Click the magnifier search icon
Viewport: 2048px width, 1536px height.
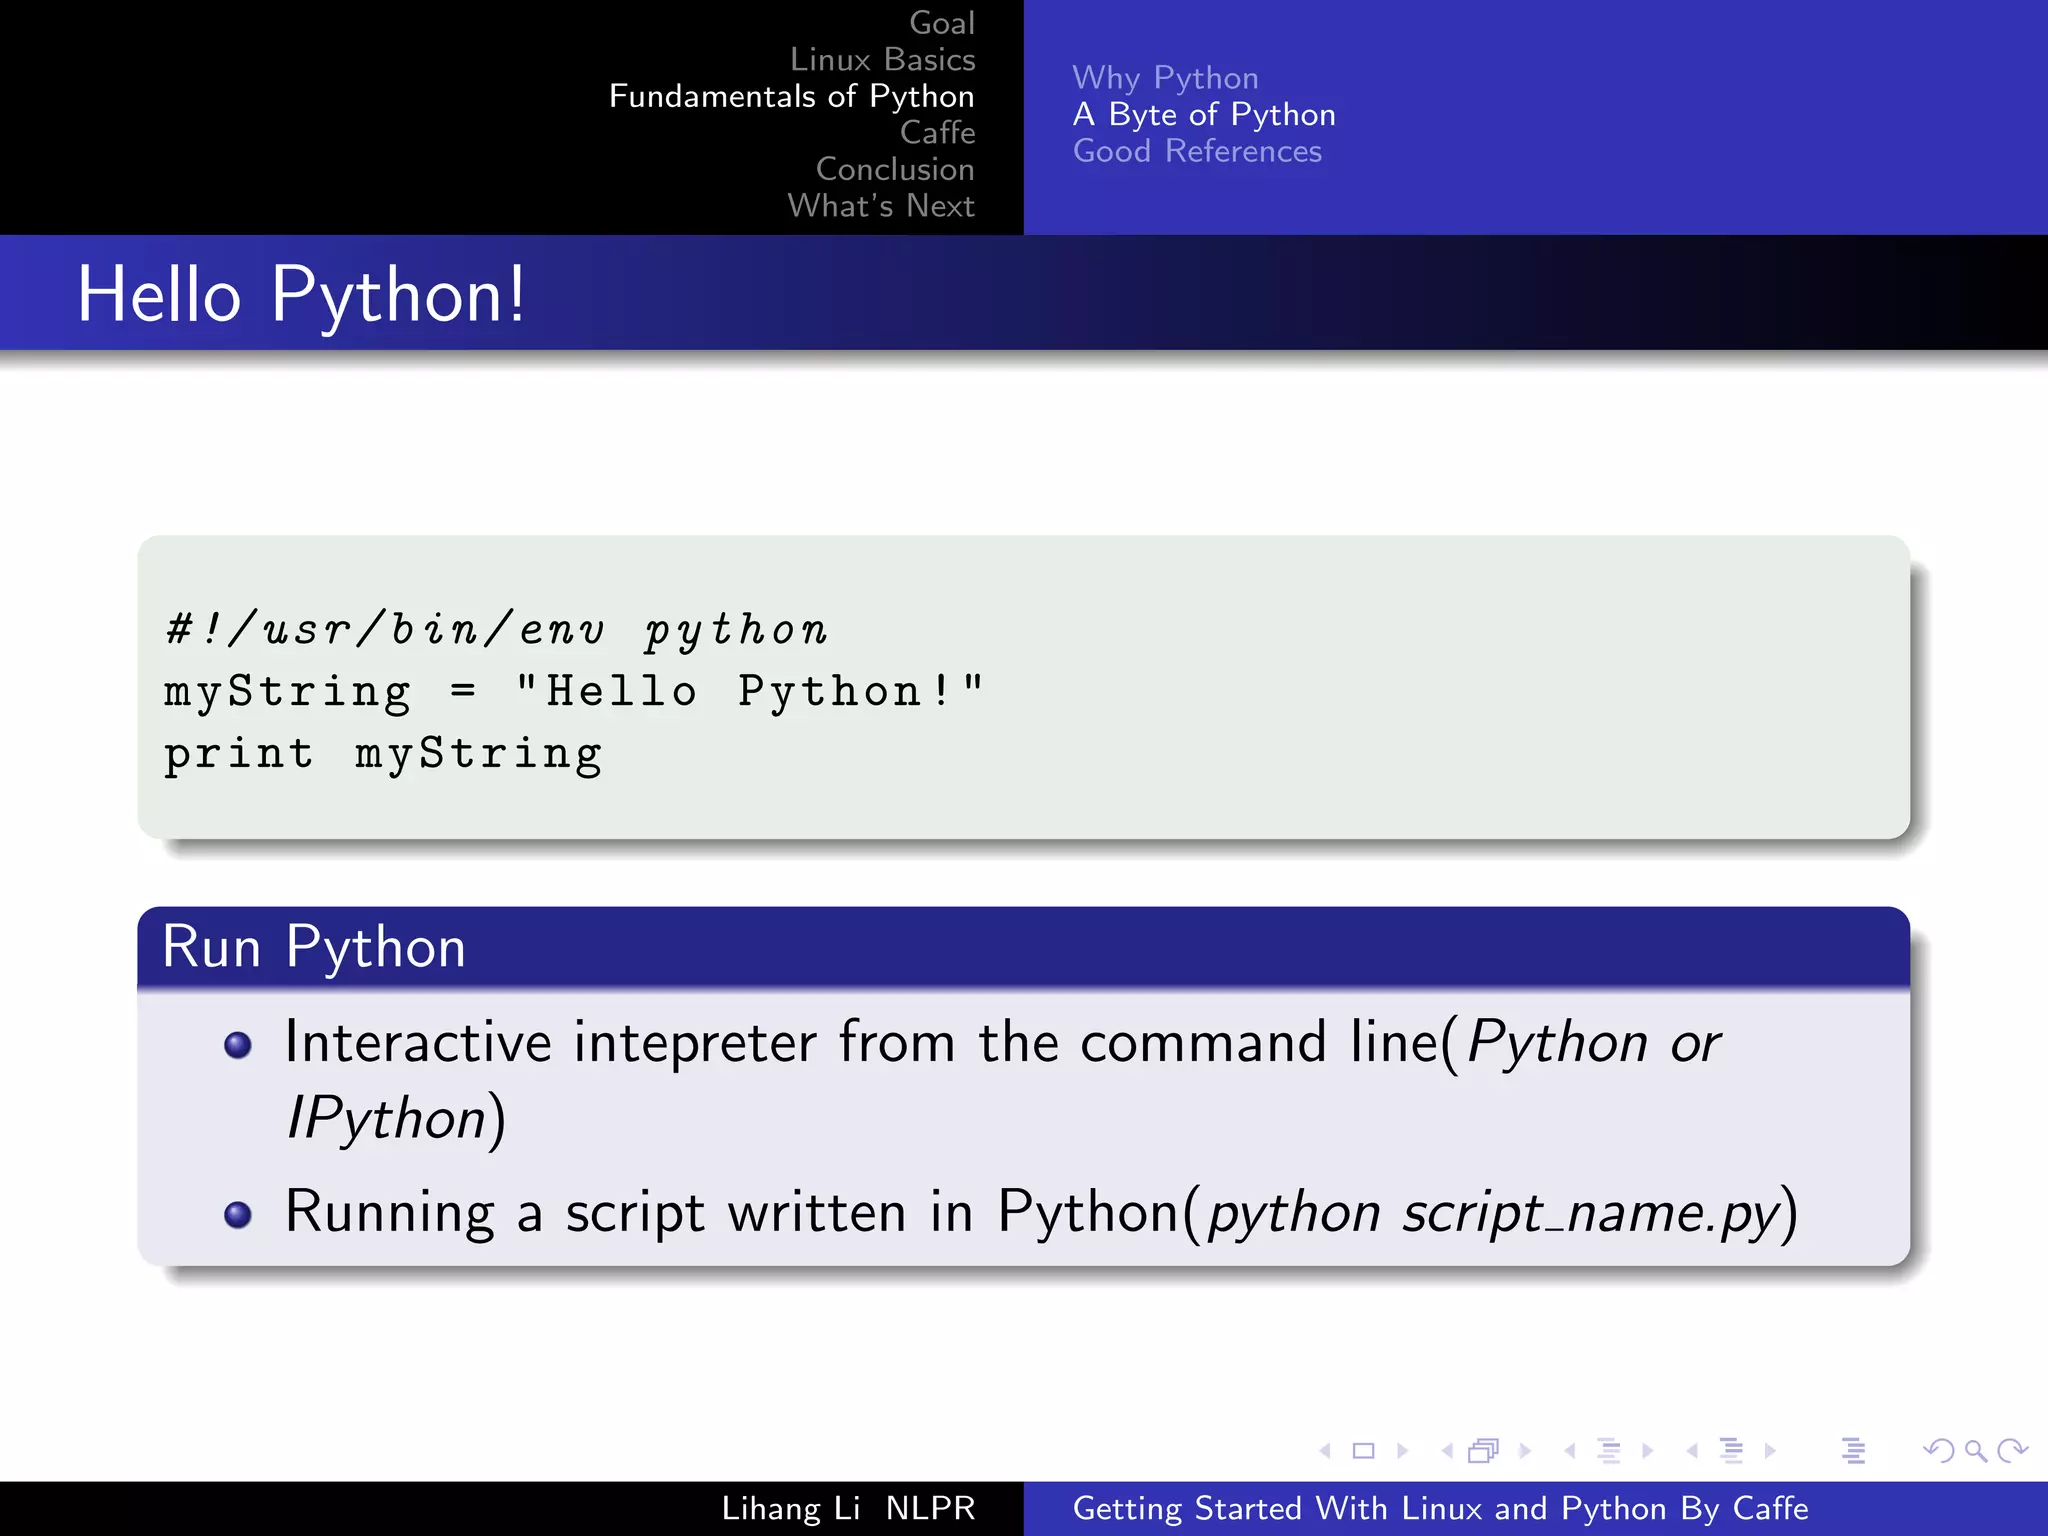point(1975,1450)
